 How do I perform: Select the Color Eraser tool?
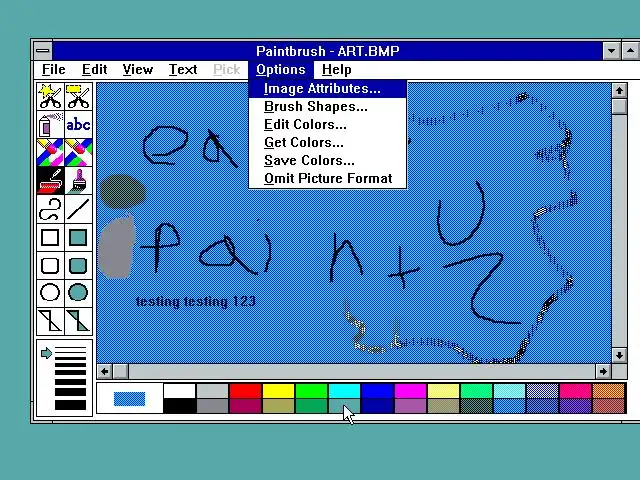50,152
